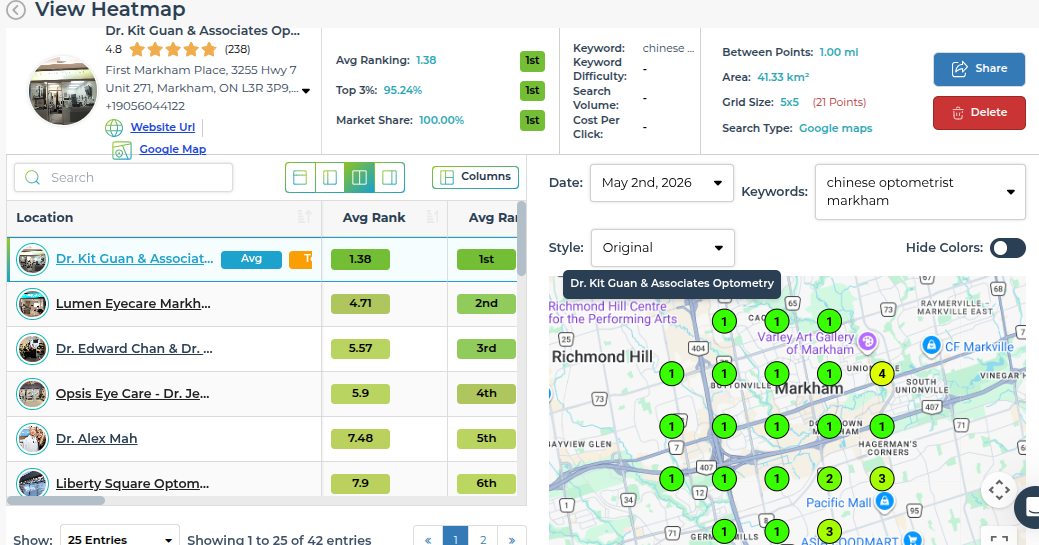The width and height of the screenshot is (1039, 545).
Task: Click the Google Map pin icon
Action: coord(121,151)
